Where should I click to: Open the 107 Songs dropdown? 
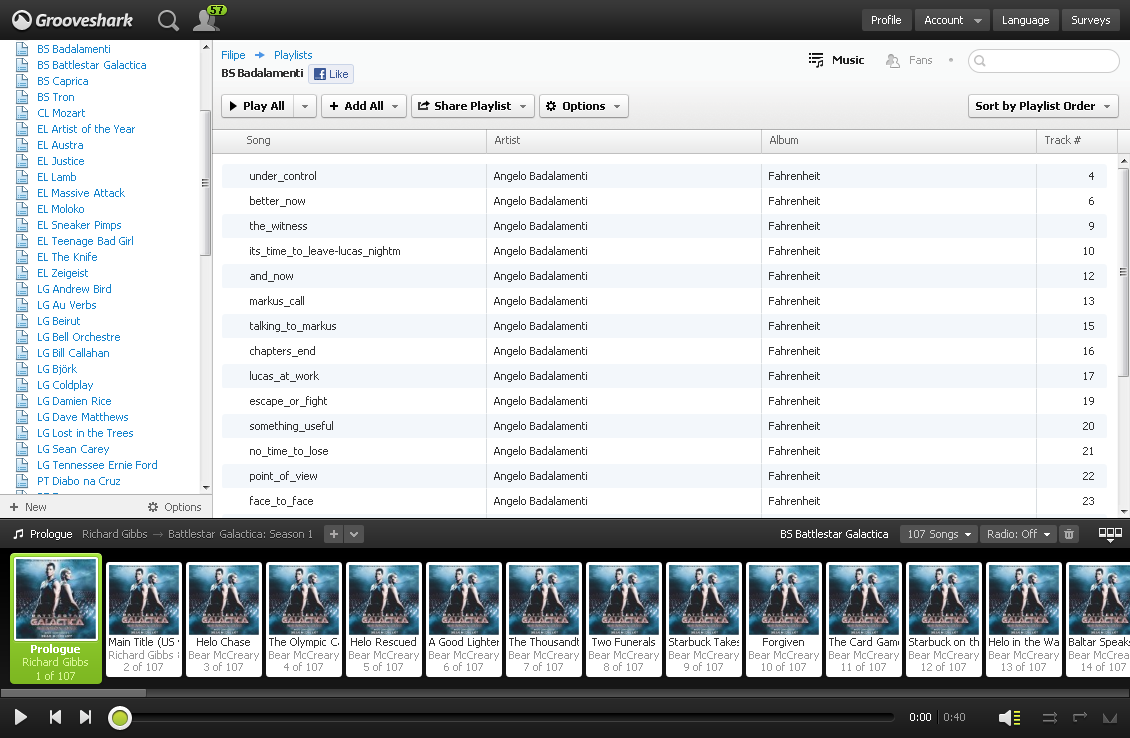pyautogui.click(x=940, y=534)
